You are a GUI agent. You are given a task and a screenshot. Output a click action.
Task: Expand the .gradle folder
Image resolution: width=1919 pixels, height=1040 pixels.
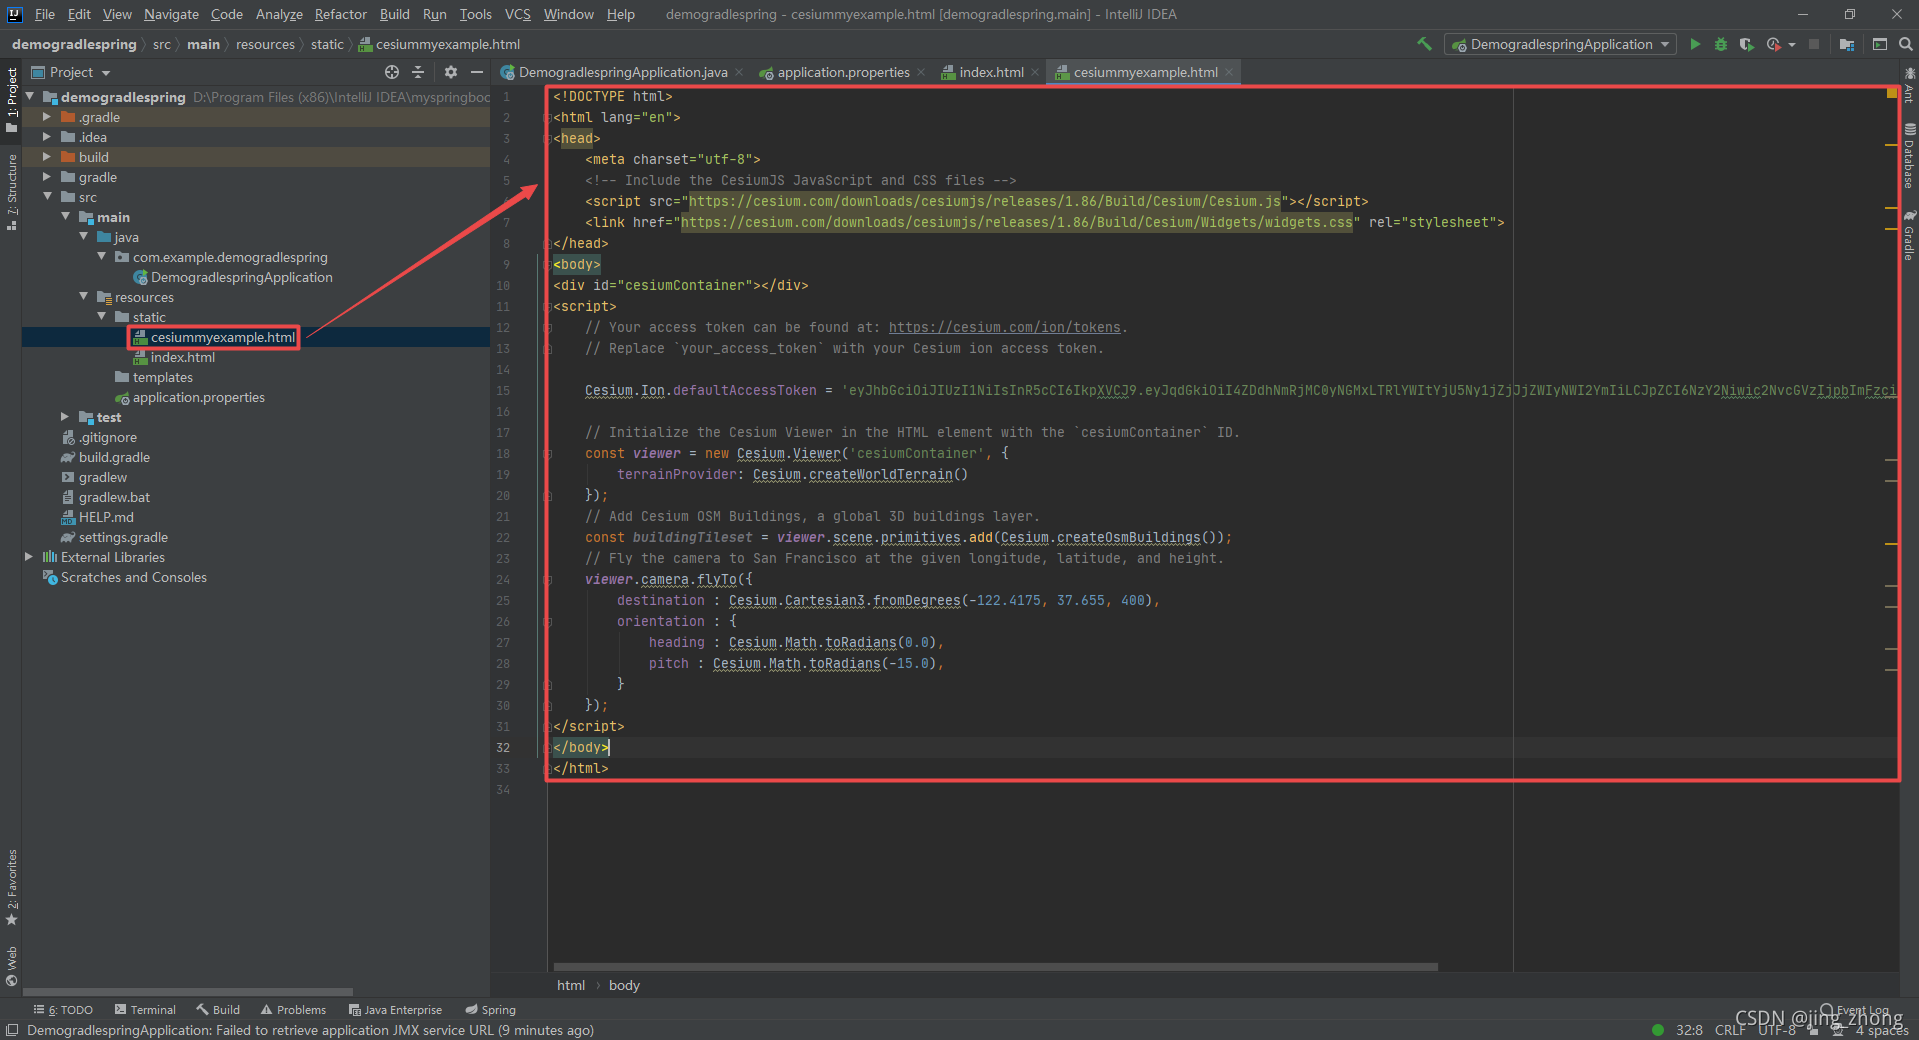tap(46, 117)
